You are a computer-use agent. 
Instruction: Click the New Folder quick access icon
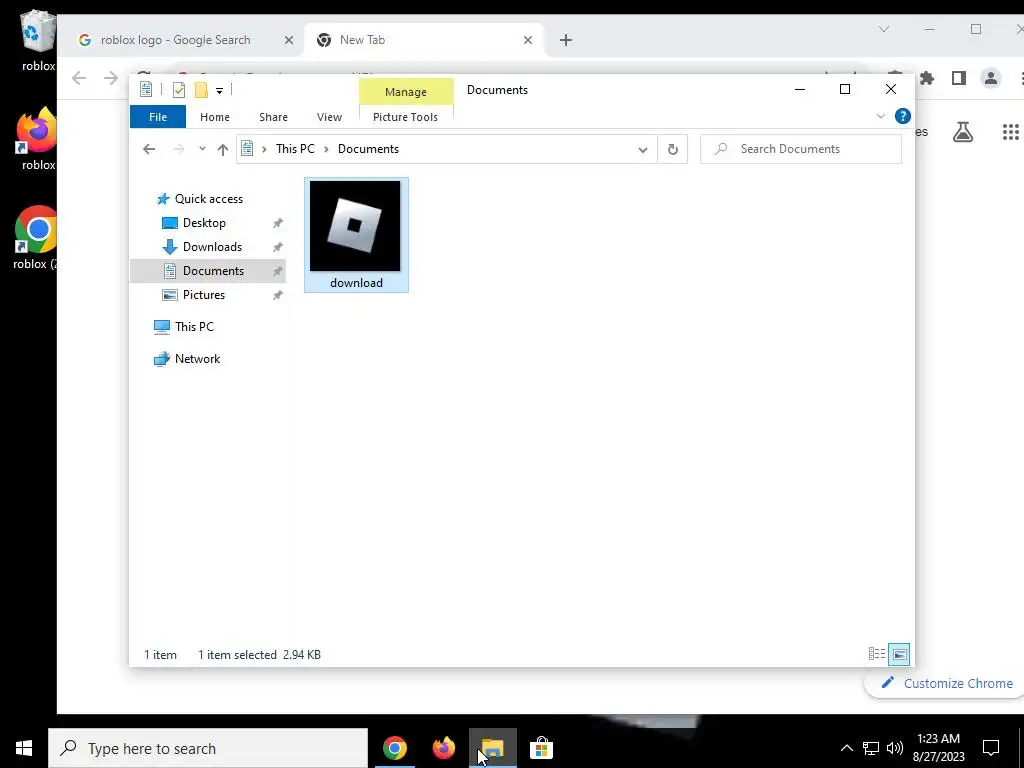tap(201, 90)
